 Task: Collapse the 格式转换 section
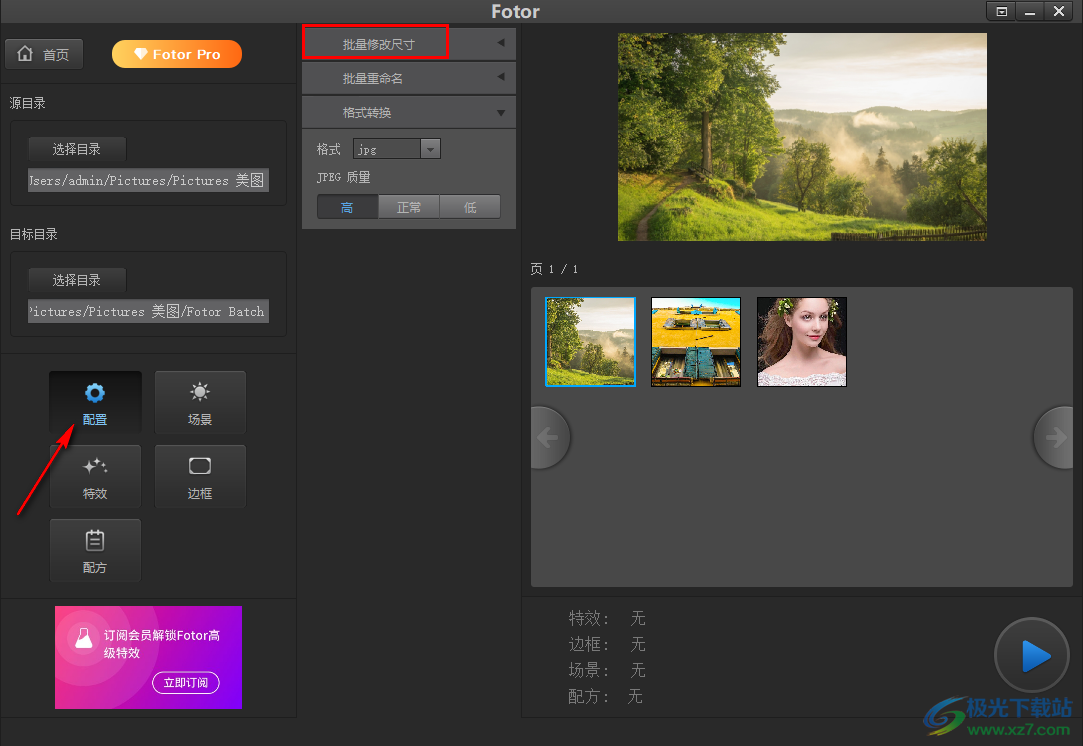click(x=409, y=112)
